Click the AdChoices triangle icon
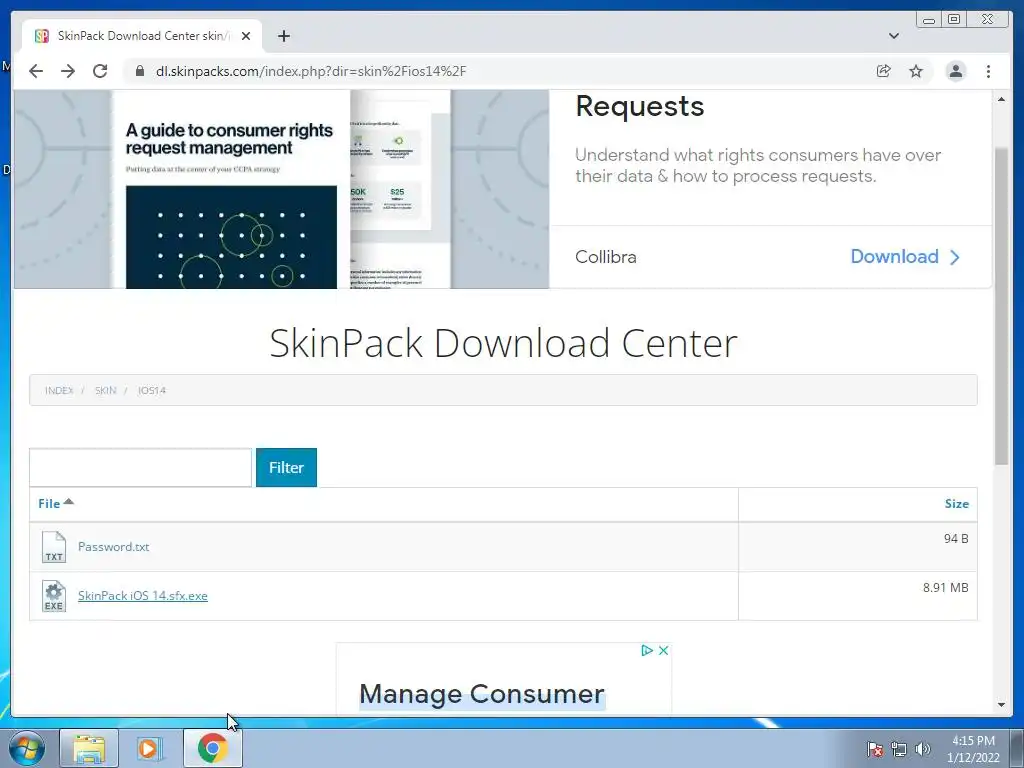This screenshot has height=768, width=1024. click(647, 650)
